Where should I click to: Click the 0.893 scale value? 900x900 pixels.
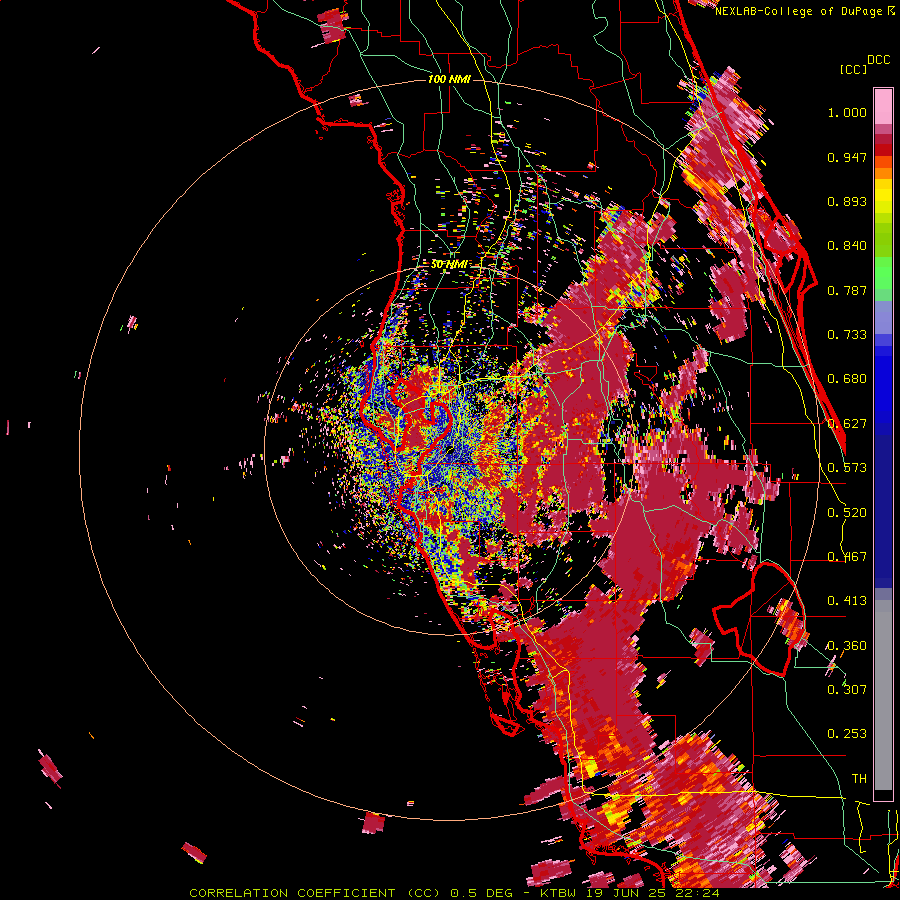pos(847,201)
